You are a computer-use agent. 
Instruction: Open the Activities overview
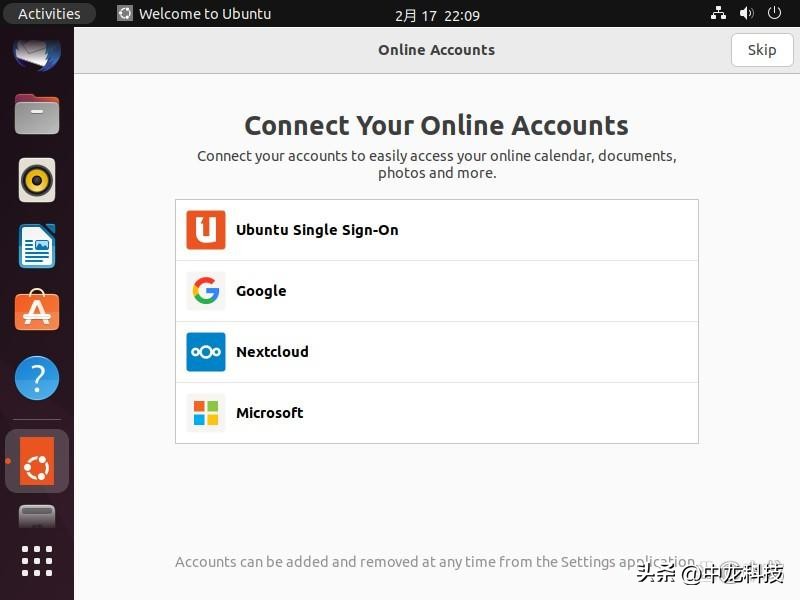point(49,13)
